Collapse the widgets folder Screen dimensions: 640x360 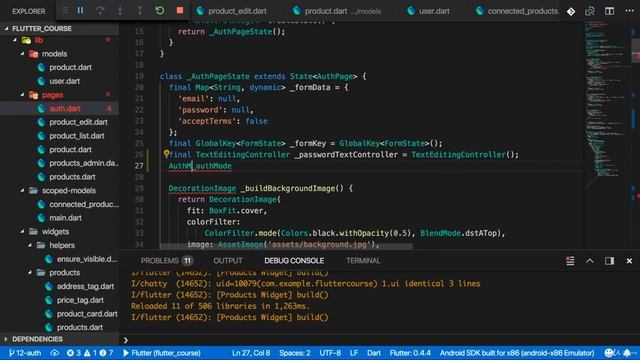[23, 232]
